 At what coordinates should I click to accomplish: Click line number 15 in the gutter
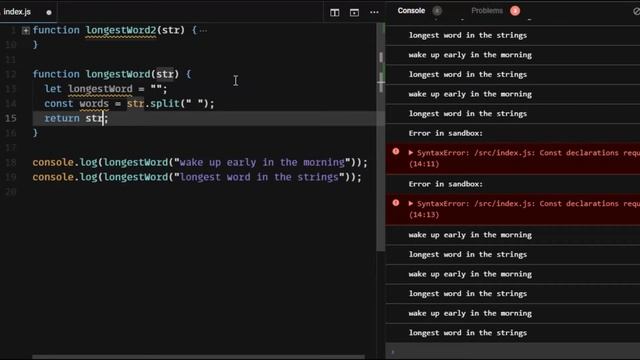pos(11,118)
